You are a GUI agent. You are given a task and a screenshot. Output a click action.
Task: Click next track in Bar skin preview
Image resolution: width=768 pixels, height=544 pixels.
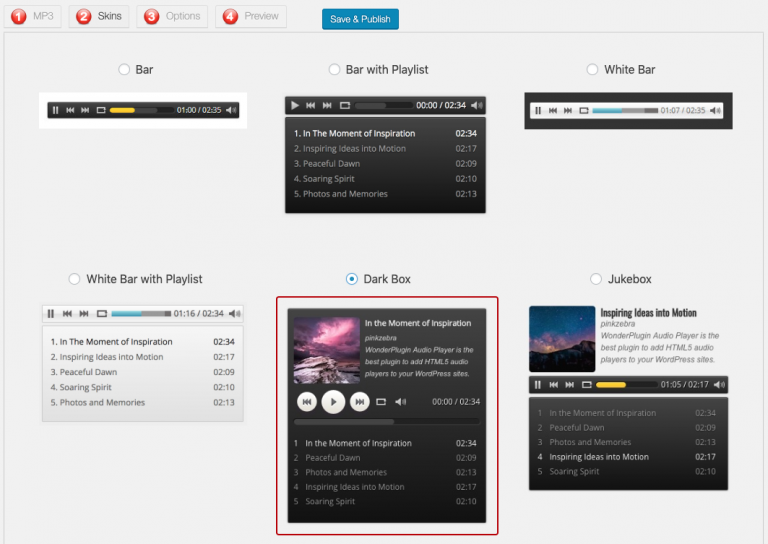(x=85, y=110)
